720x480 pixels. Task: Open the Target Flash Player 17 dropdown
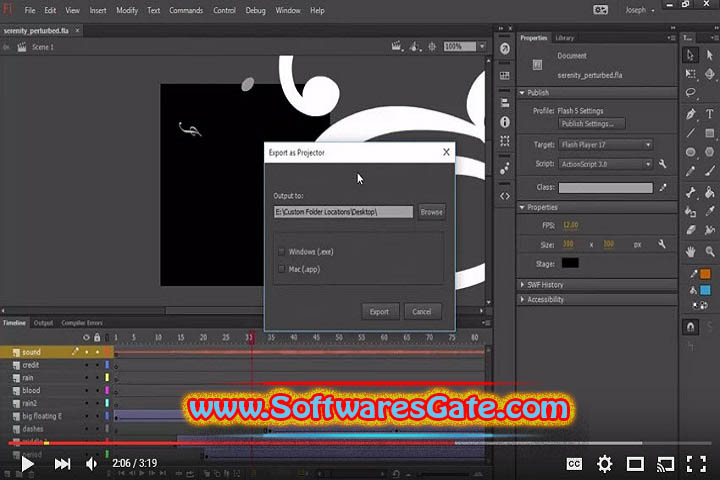point(605,145)
